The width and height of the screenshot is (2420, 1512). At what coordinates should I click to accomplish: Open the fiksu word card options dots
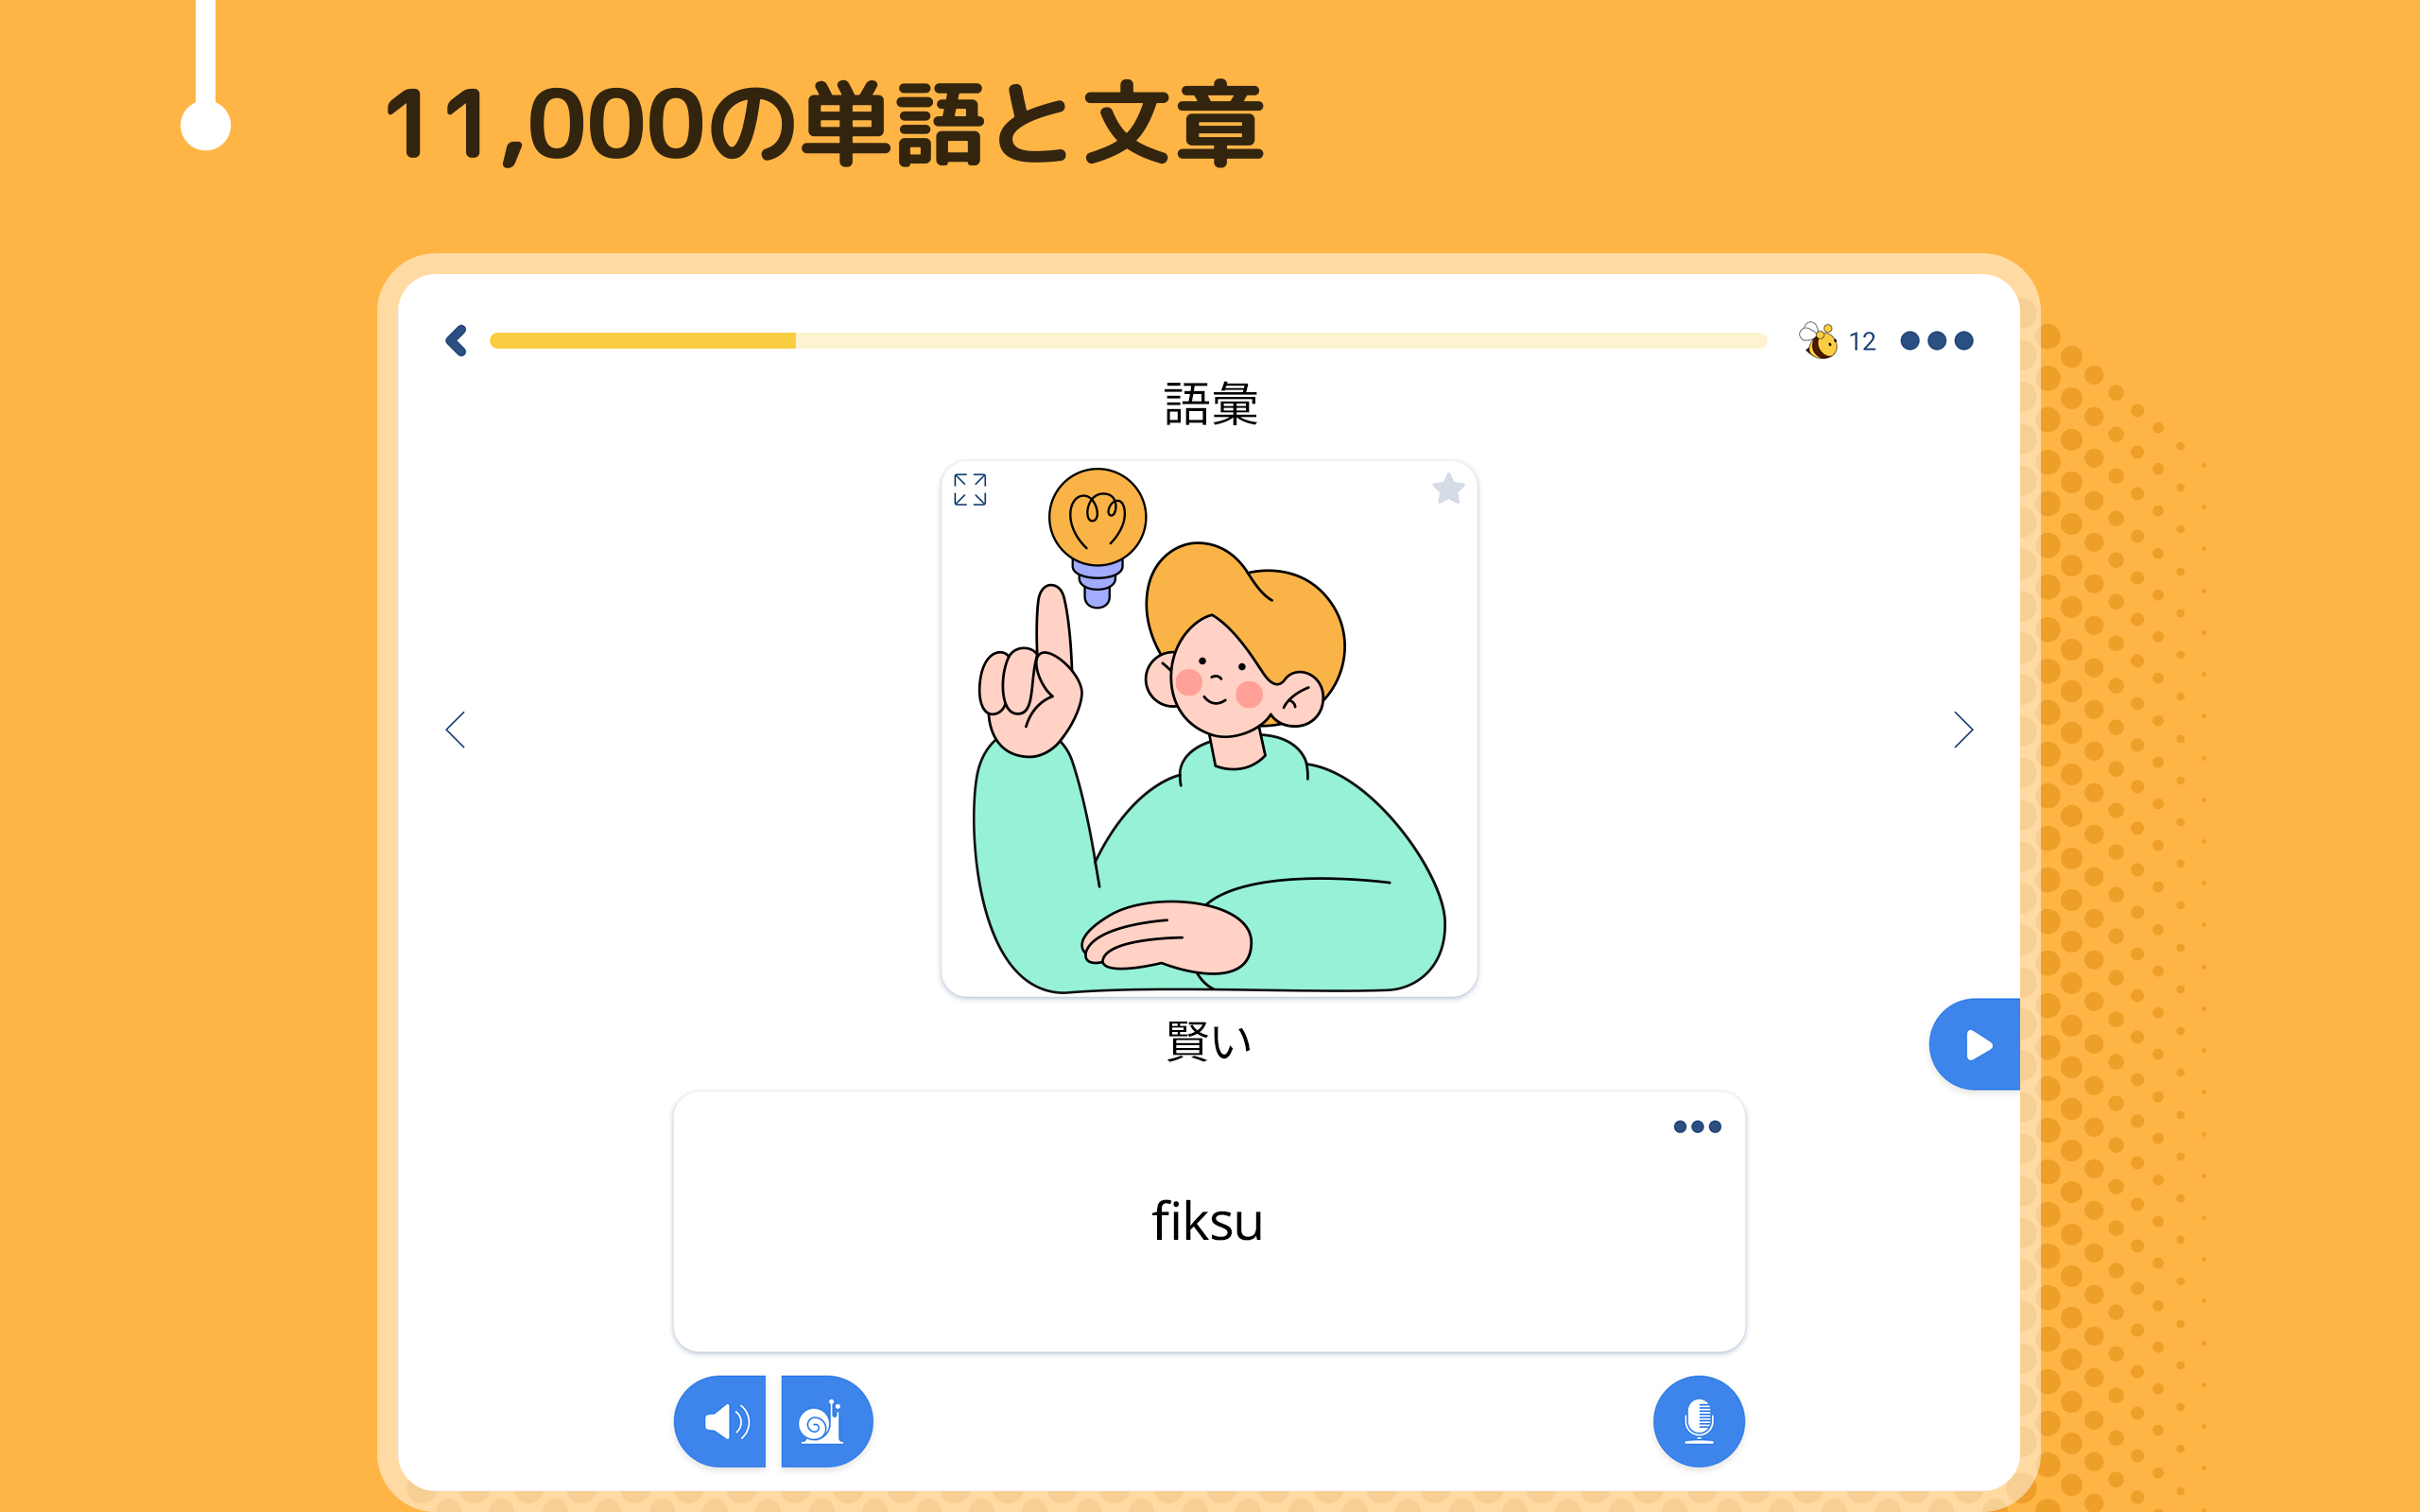(1697, 1127)
